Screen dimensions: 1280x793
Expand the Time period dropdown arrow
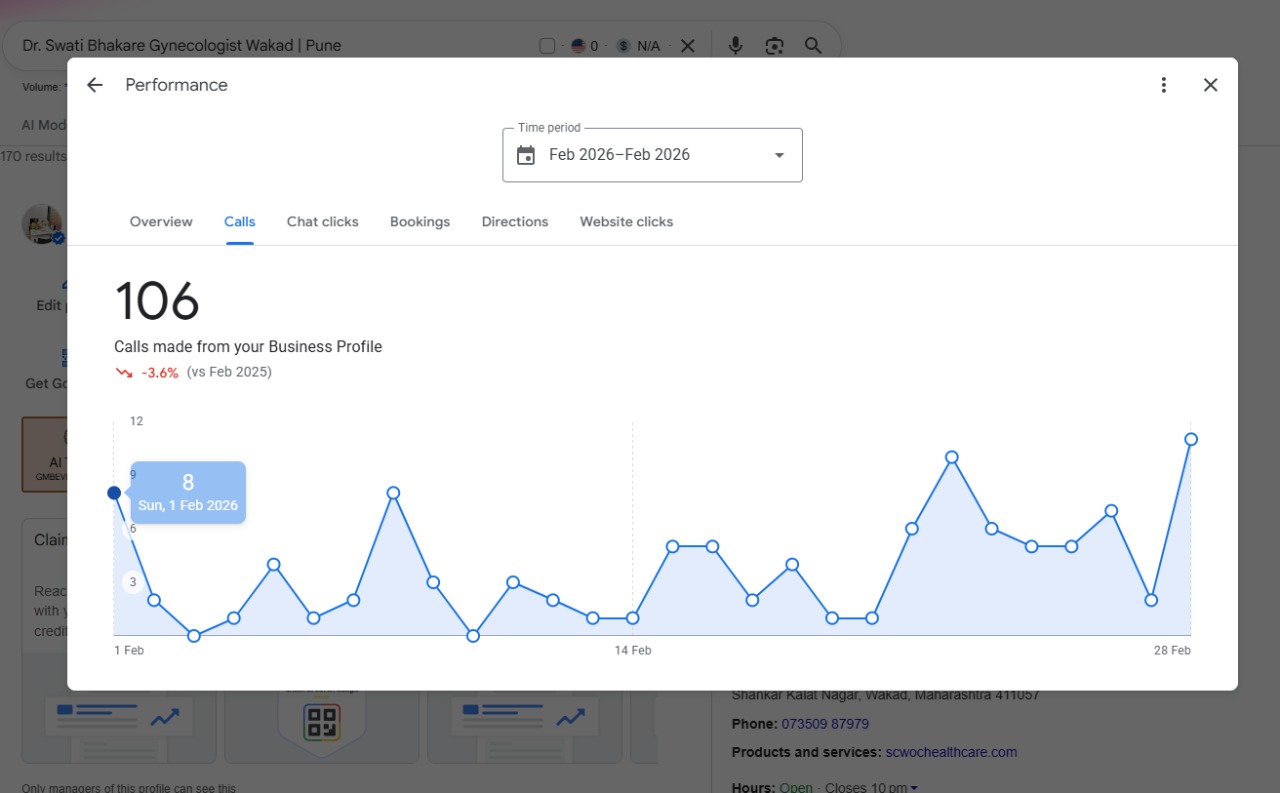tap(779, 155)
